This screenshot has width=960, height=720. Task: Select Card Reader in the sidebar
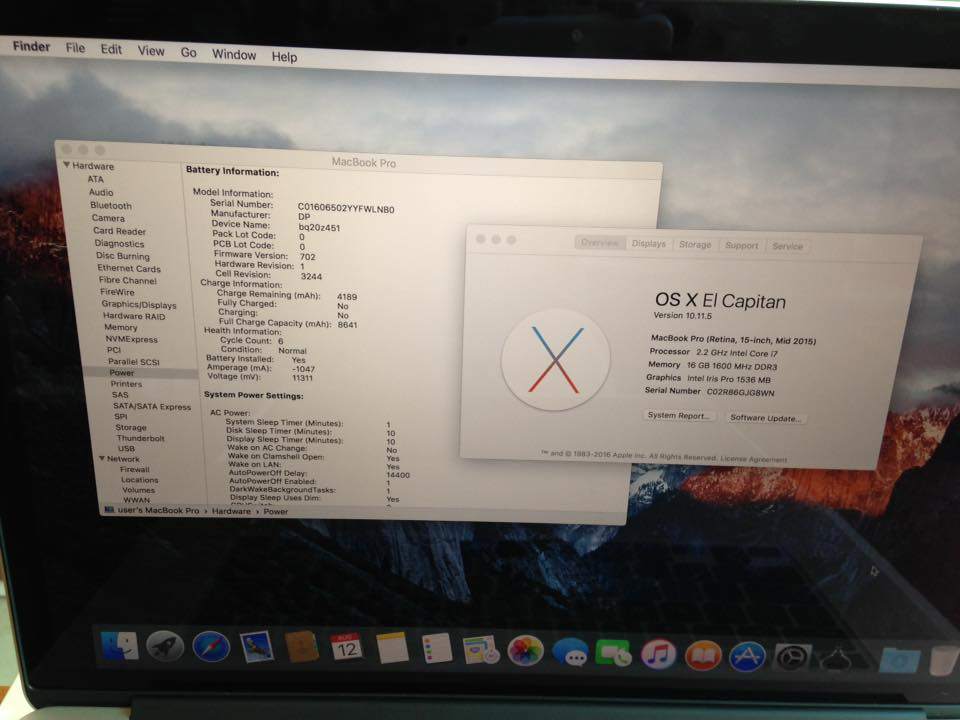[119, 231]
